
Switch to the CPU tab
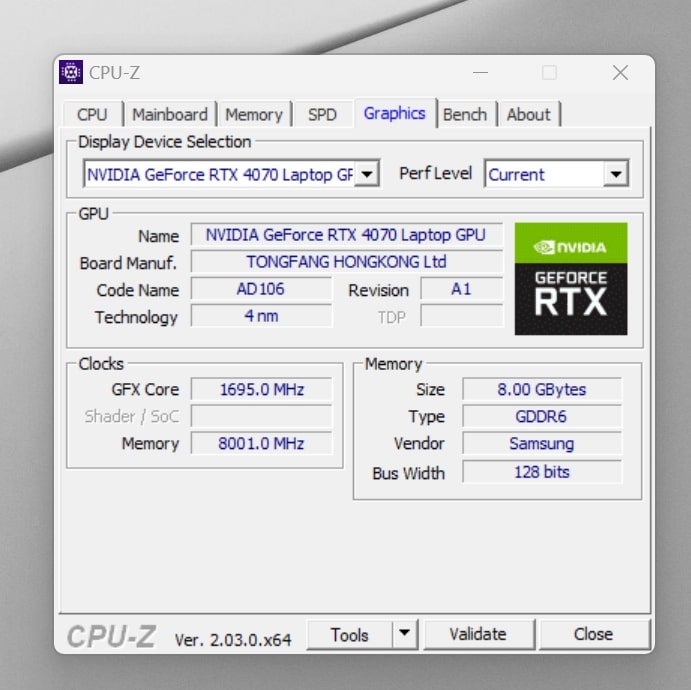[92, 114]
